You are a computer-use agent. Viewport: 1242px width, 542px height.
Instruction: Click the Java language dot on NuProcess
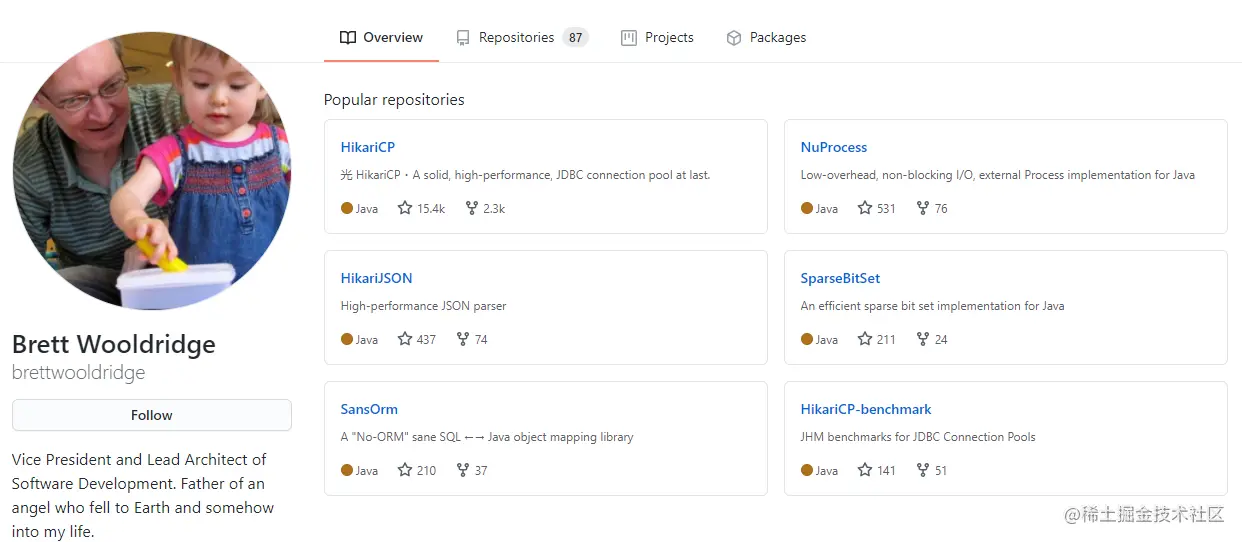point(807,208)
